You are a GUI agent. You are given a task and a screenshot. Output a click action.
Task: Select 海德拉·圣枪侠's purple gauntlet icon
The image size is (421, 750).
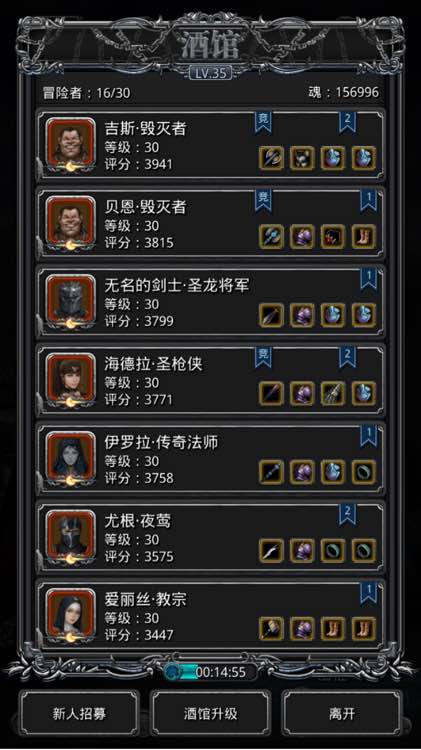pos(302,393)
